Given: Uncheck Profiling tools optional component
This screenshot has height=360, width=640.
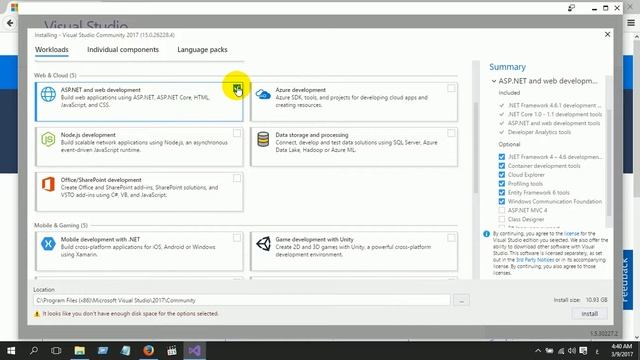Looking at the screenshot, I should pyautogui.click(x=502, y=184).
